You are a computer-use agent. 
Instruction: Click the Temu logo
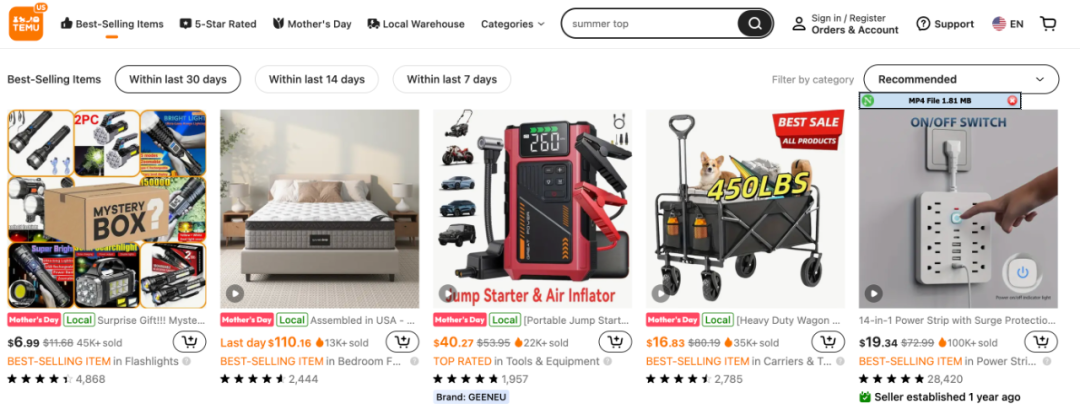pos(26,23)
